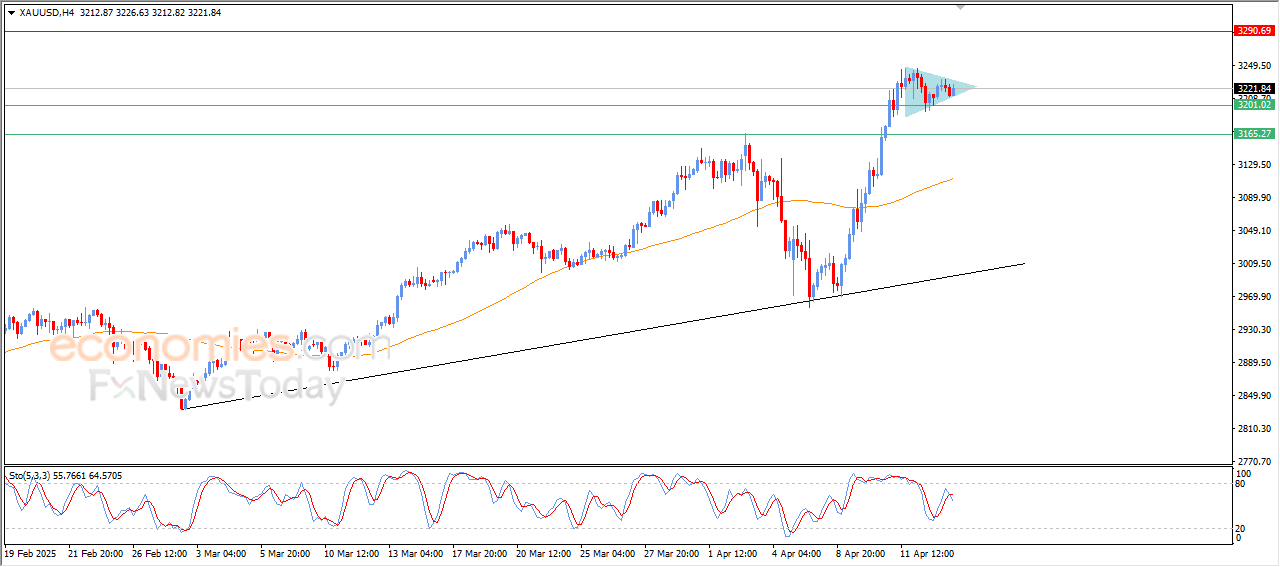Click the stochastic 100 level axis label
This screenshot has width=1280, height=567.
click(1244, 473)
